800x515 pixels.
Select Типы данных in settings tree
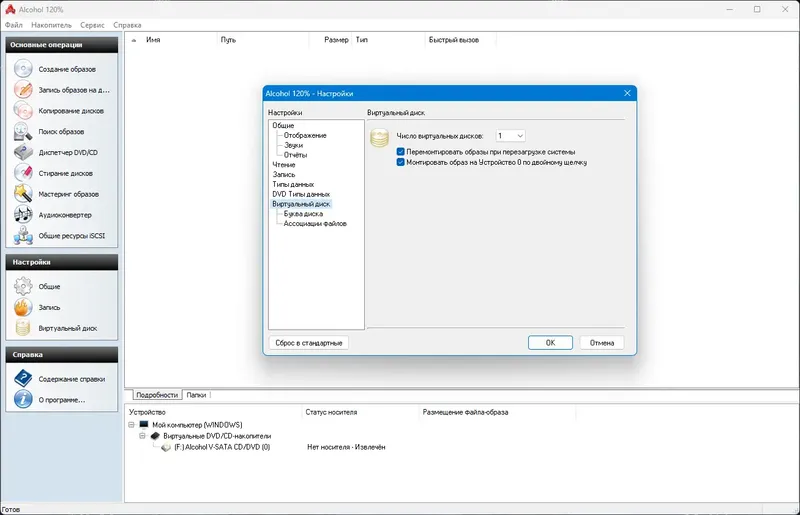[293, 184]
